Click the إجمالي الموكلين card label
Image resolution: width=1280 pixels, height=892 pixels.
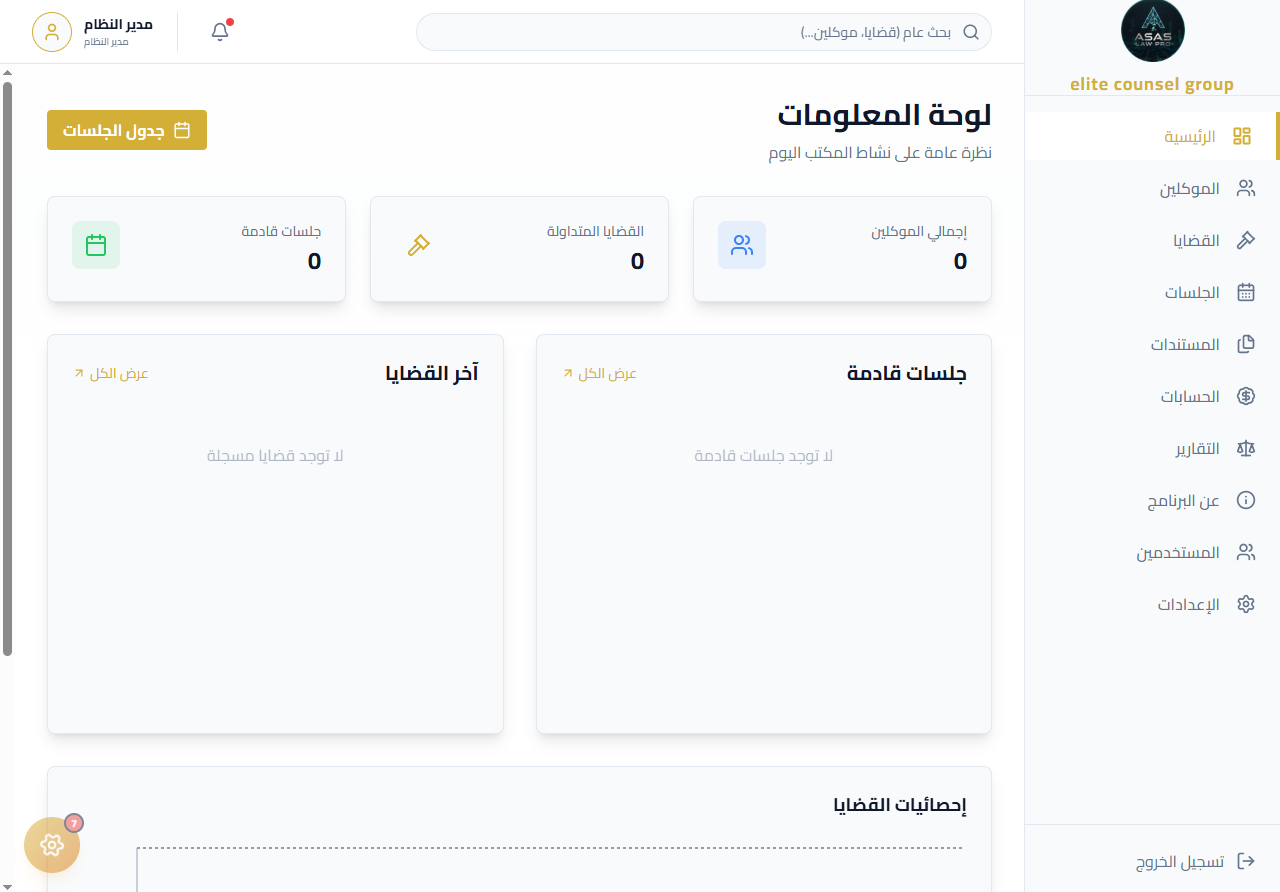920,231
